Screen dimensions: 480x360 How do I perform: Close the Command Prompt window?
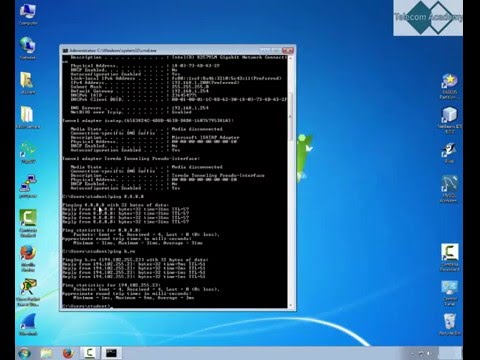tap(288, 50)
